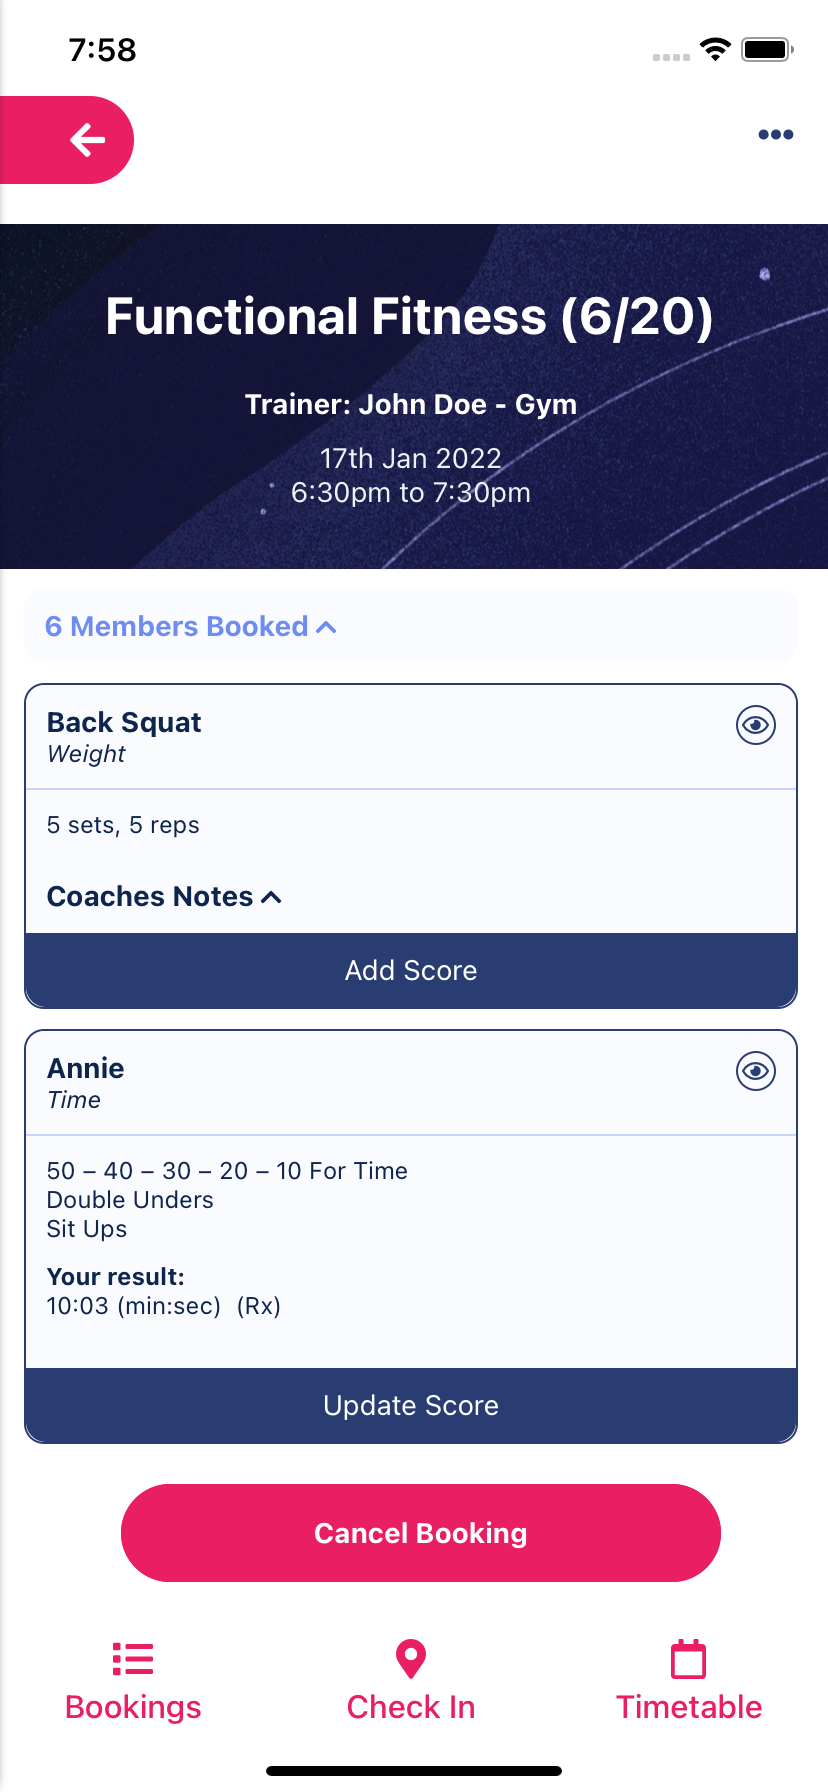Image resolution: width=828 pixels, height=1792 pixels.
Task: Update your Annie workout score
Action: click(x=410, y=1405)
